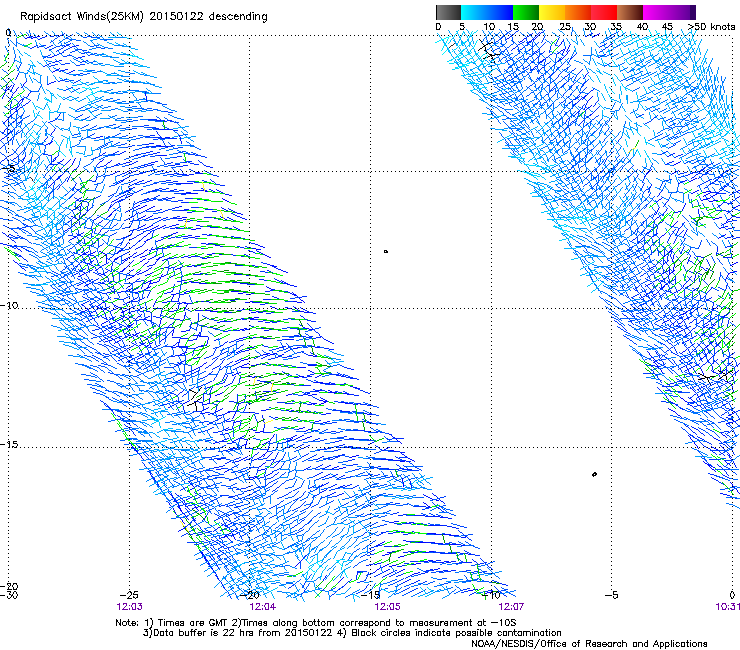Image resolution: width=740 pixels, height=650 pixels.
Task: Click the '-30' longitude label at bottom left
Action: click(x=9, y=595)
